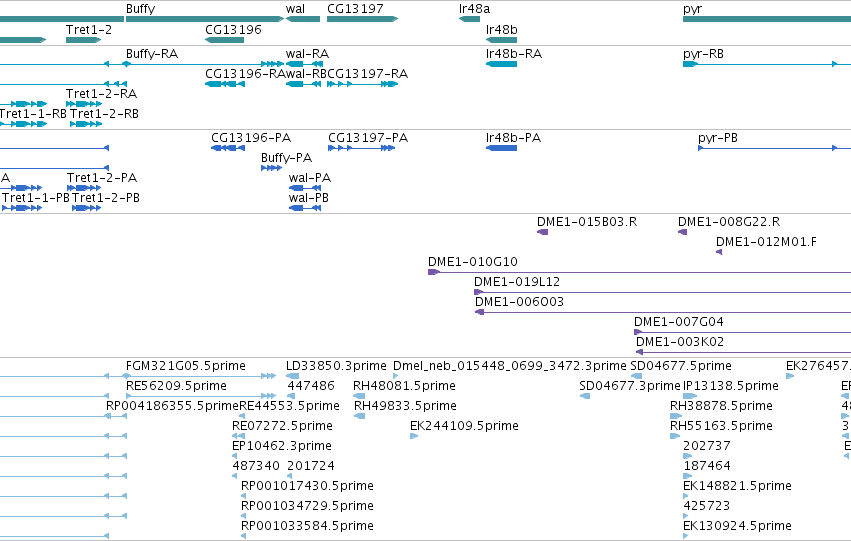Viewport: 851px width, 541px height.
Task: Click the Buffy-PA coding label
Action: click(287, 158)
